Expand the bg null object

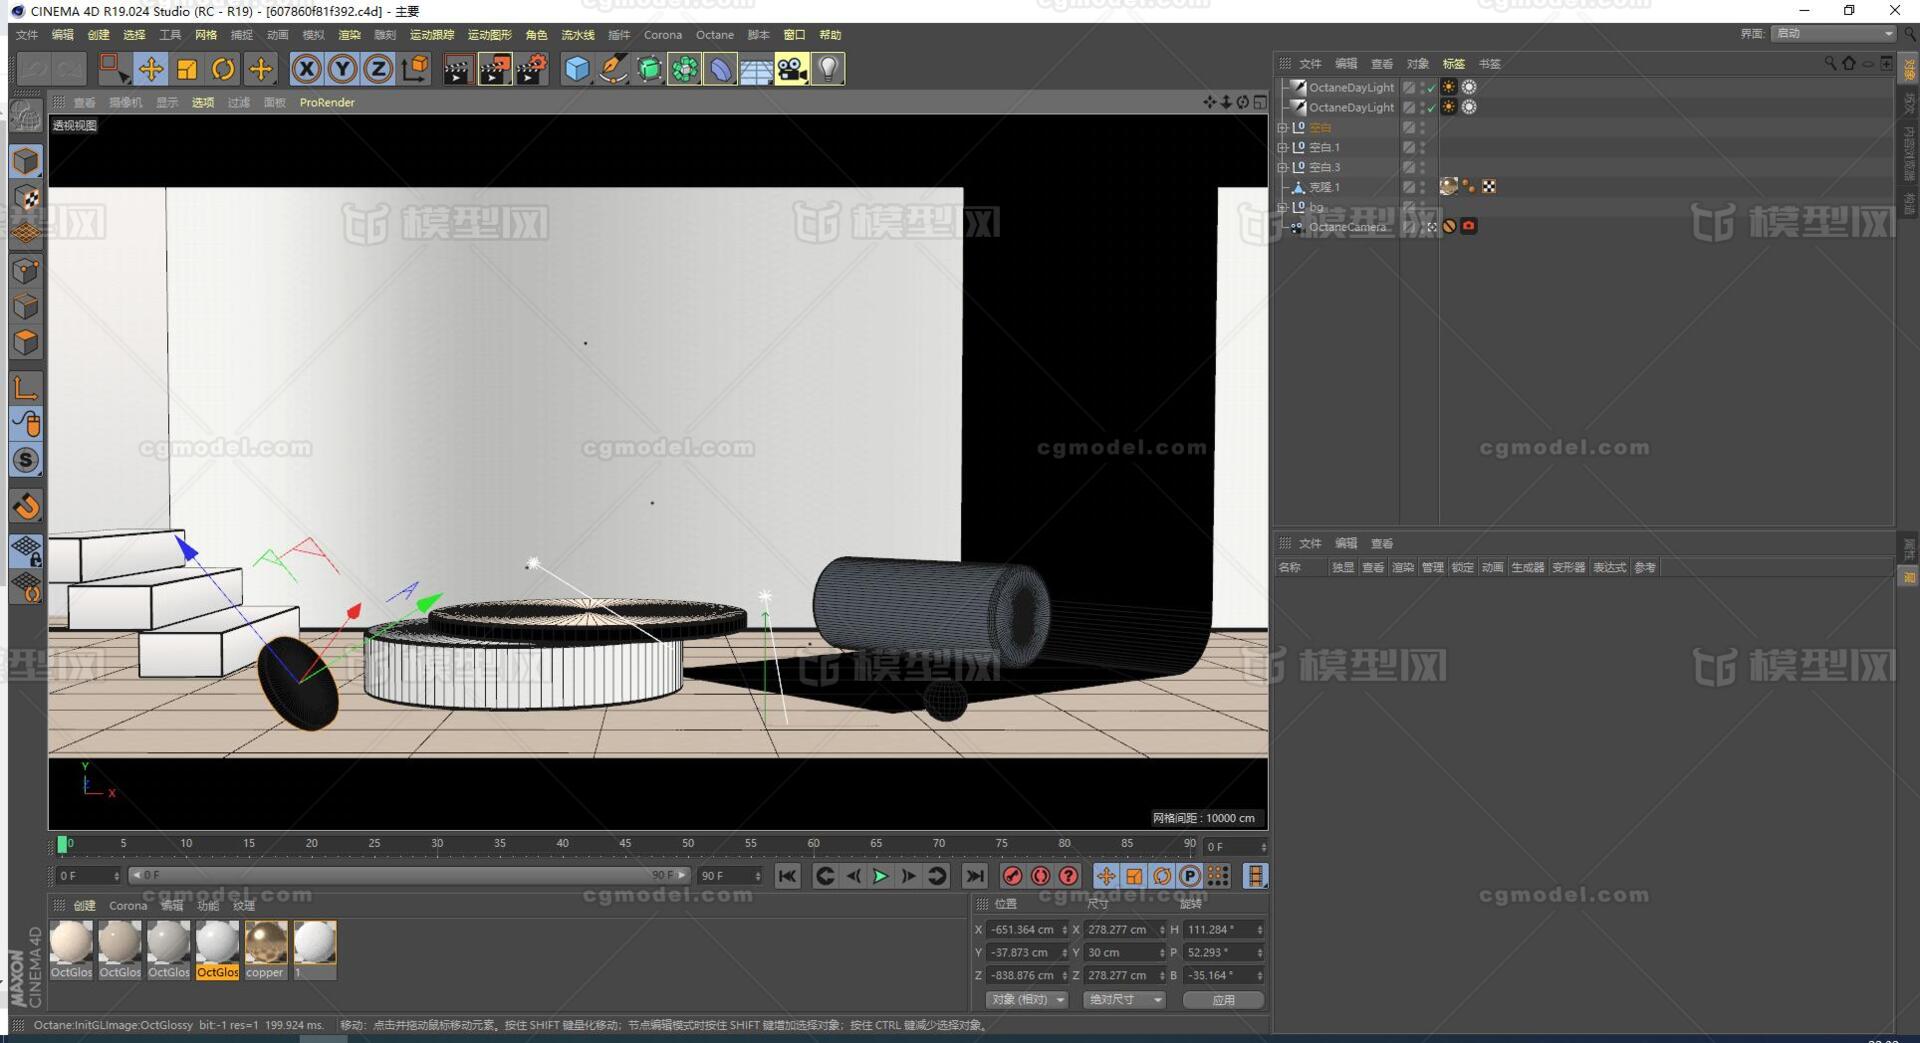point(1282,207)
